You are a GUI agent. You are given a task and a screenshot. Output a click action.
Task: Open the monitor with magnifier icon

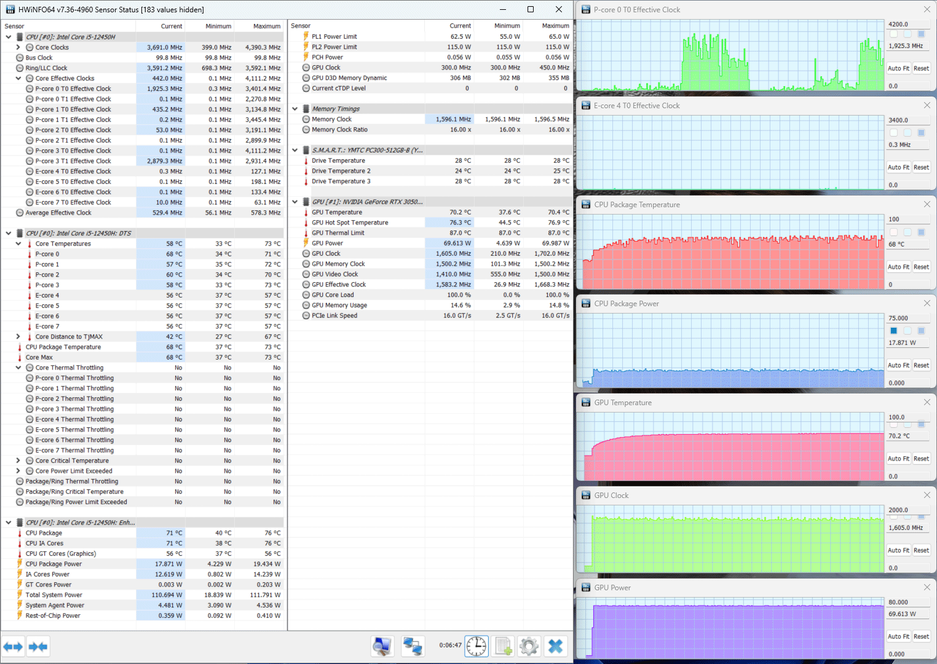coord(382,646)
